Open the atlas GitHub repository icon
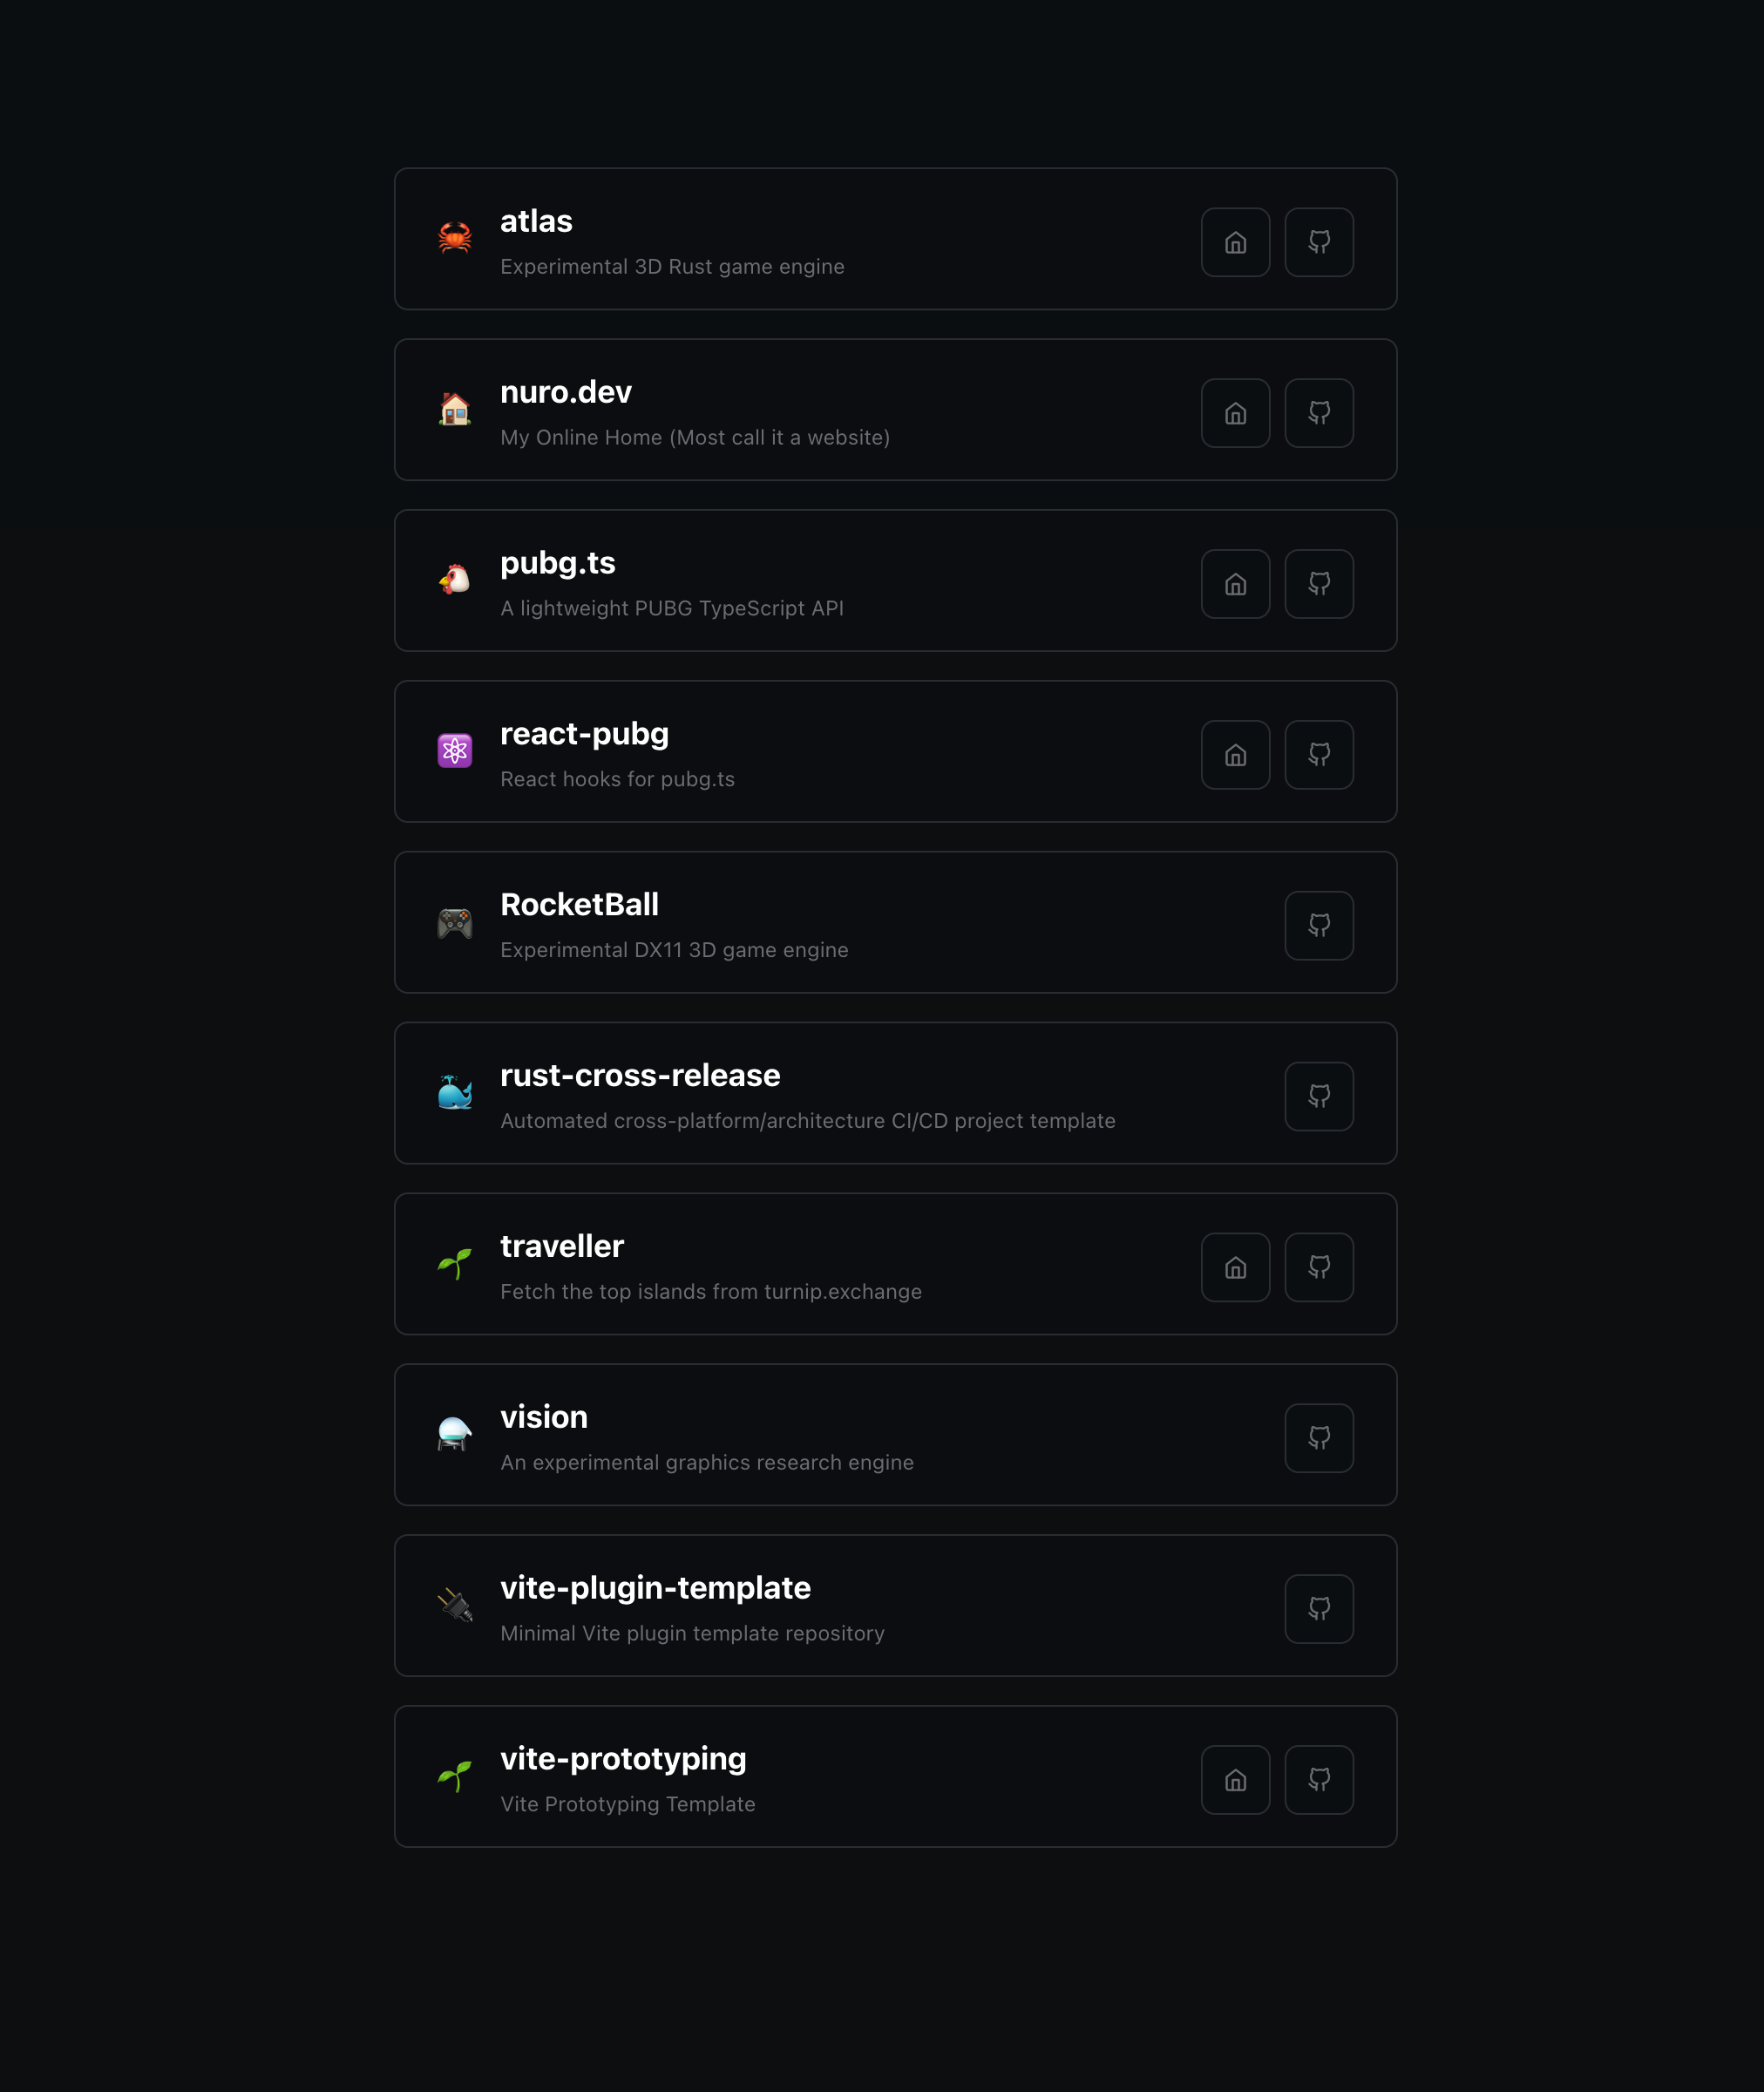 tap(1319, 242)
